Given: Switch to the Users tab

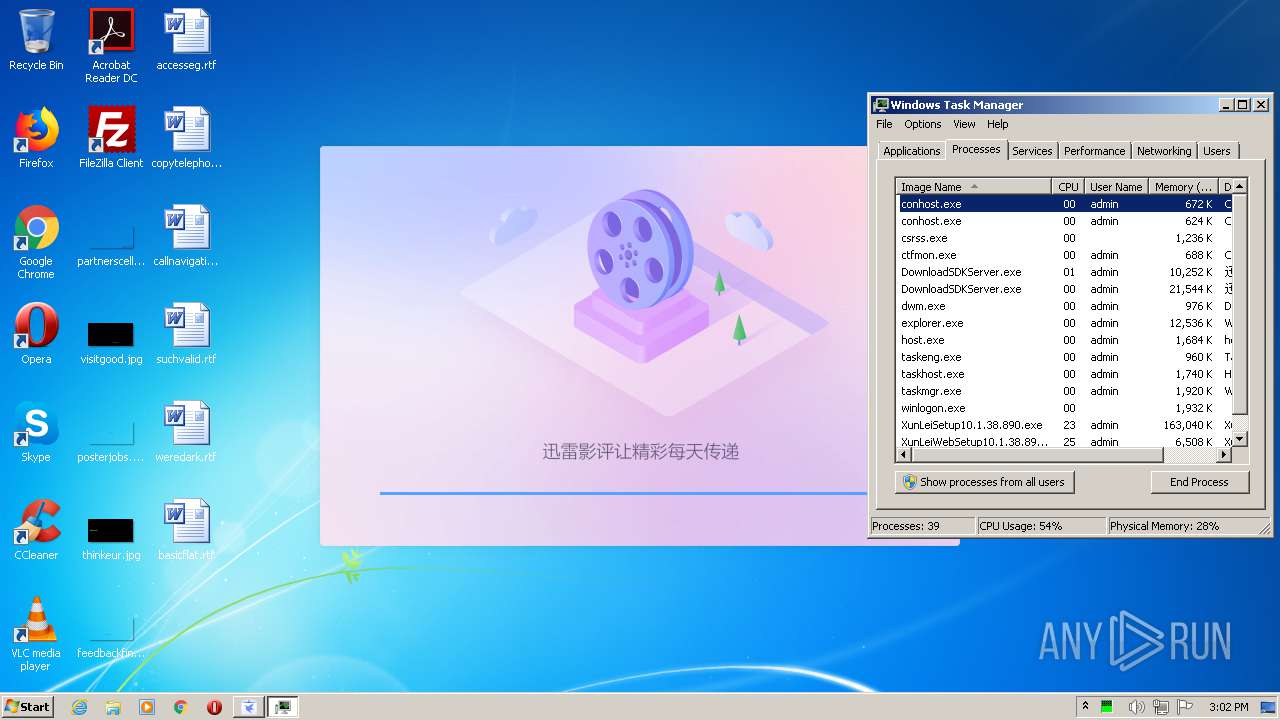Looking at the screenshot, I should point(1217,151).
